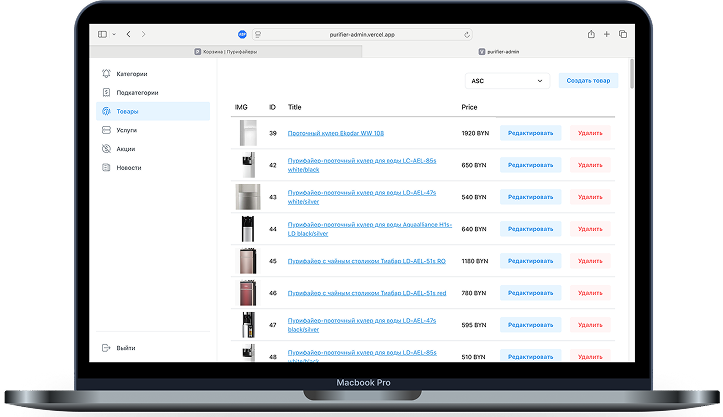Select Товары in the sidebar
Image resolution: width=723 pixels, height=417 pixels.
click(153, 111)
